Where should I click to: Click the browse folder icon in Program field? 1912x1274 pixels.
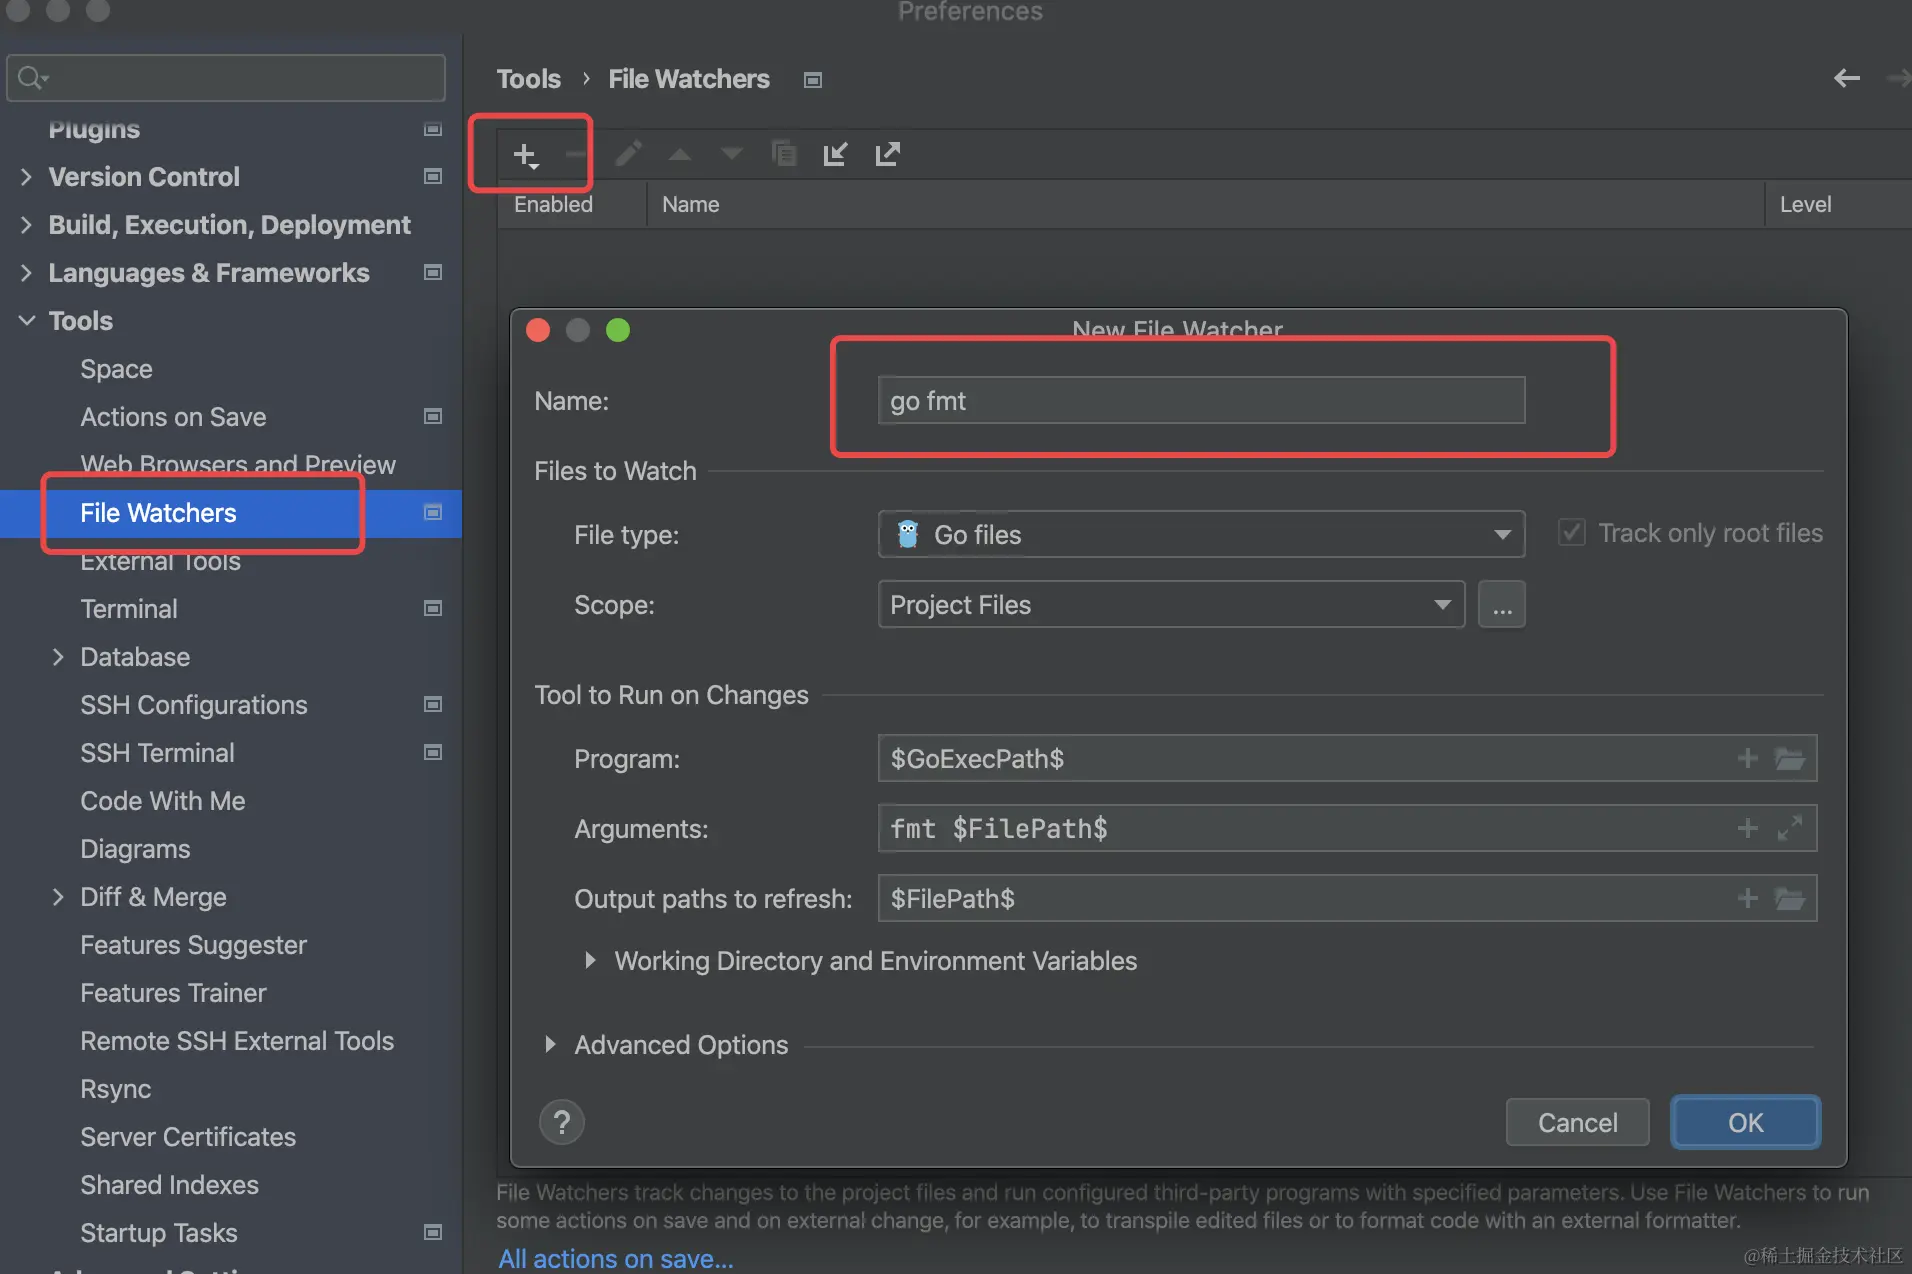pyautogui.click(x=1789, y=758)
